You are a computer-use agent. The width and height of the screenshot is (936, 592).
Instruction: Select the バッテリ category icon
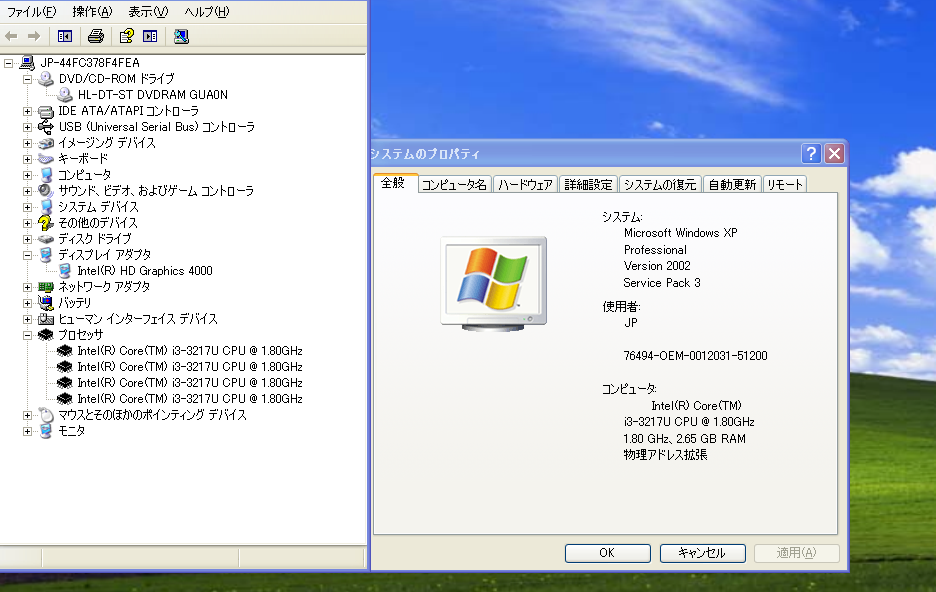pyautogui.click(x=46, y=303)
